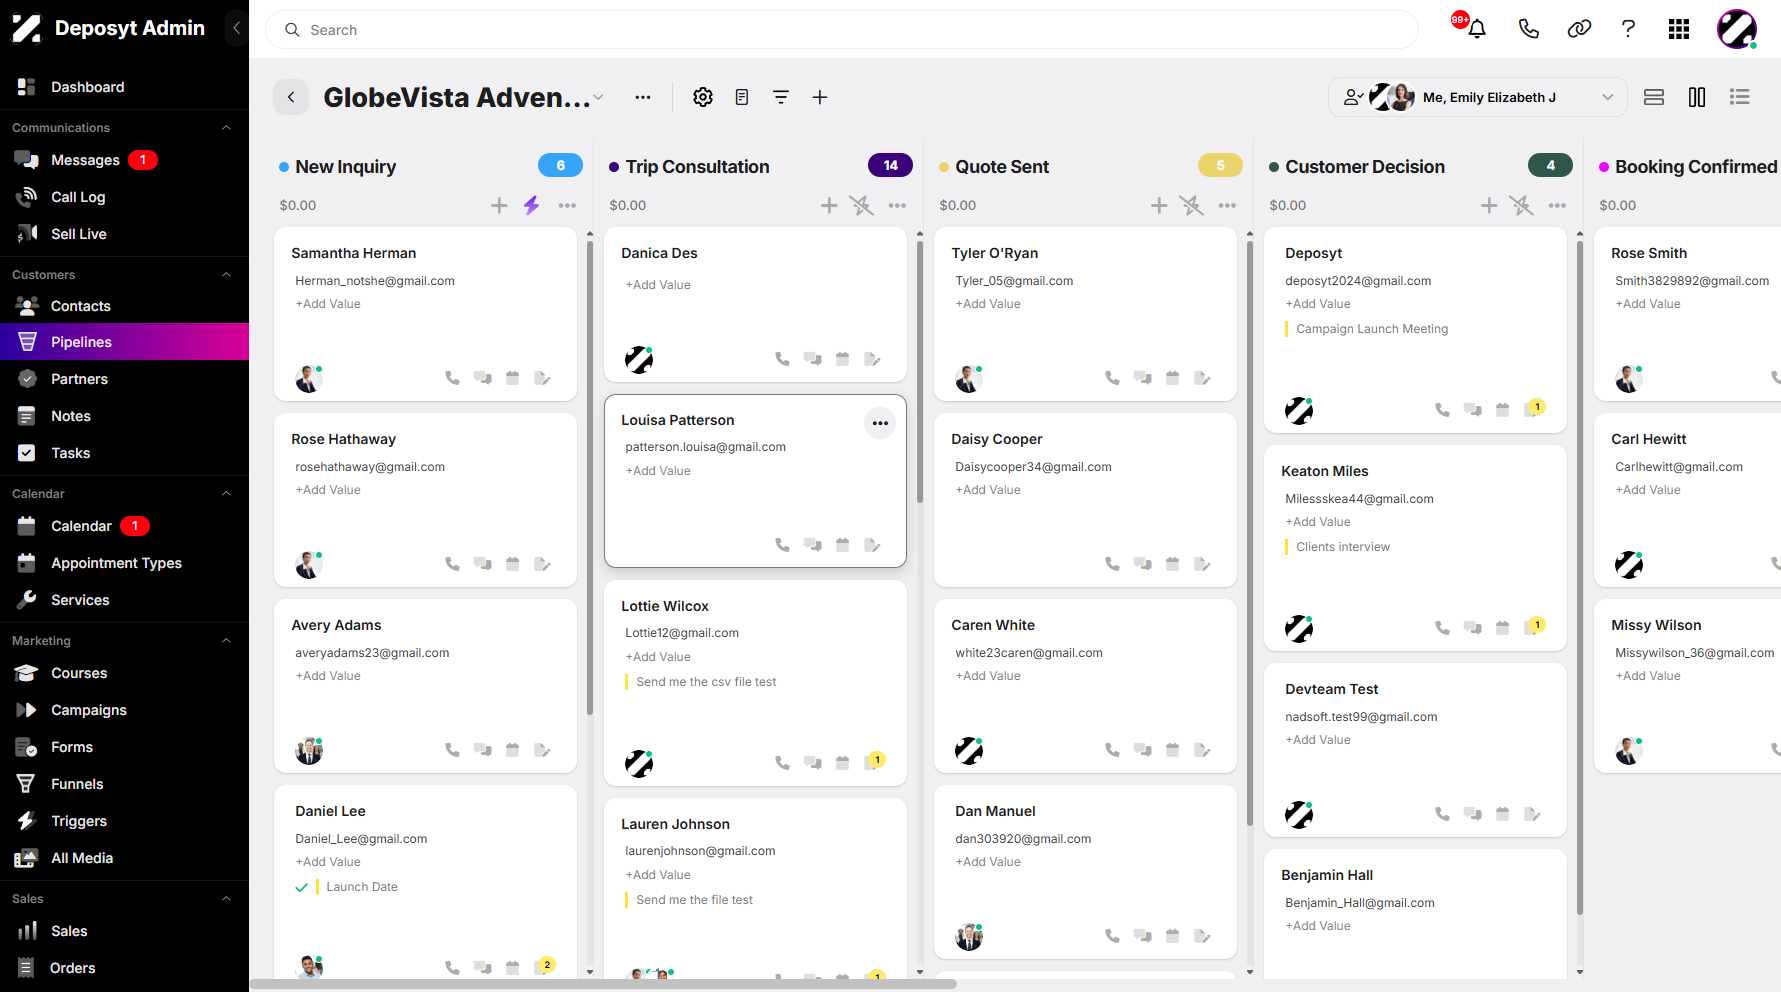Click Trip Consultation disabled automation icon
This screenshot has width=1781, height=992.
[861, 205]
